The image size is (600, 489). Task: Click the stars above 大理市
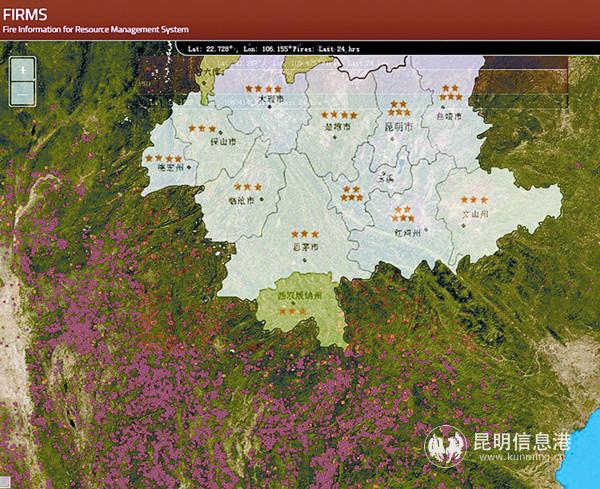pos(263,89)
